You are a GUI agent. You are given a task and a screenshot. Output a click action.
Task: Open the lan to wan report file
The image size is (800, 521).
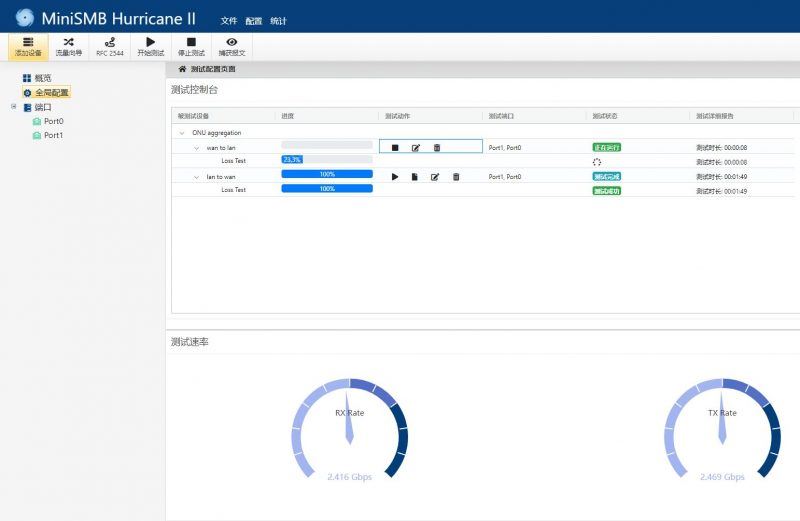click(415, 177)
